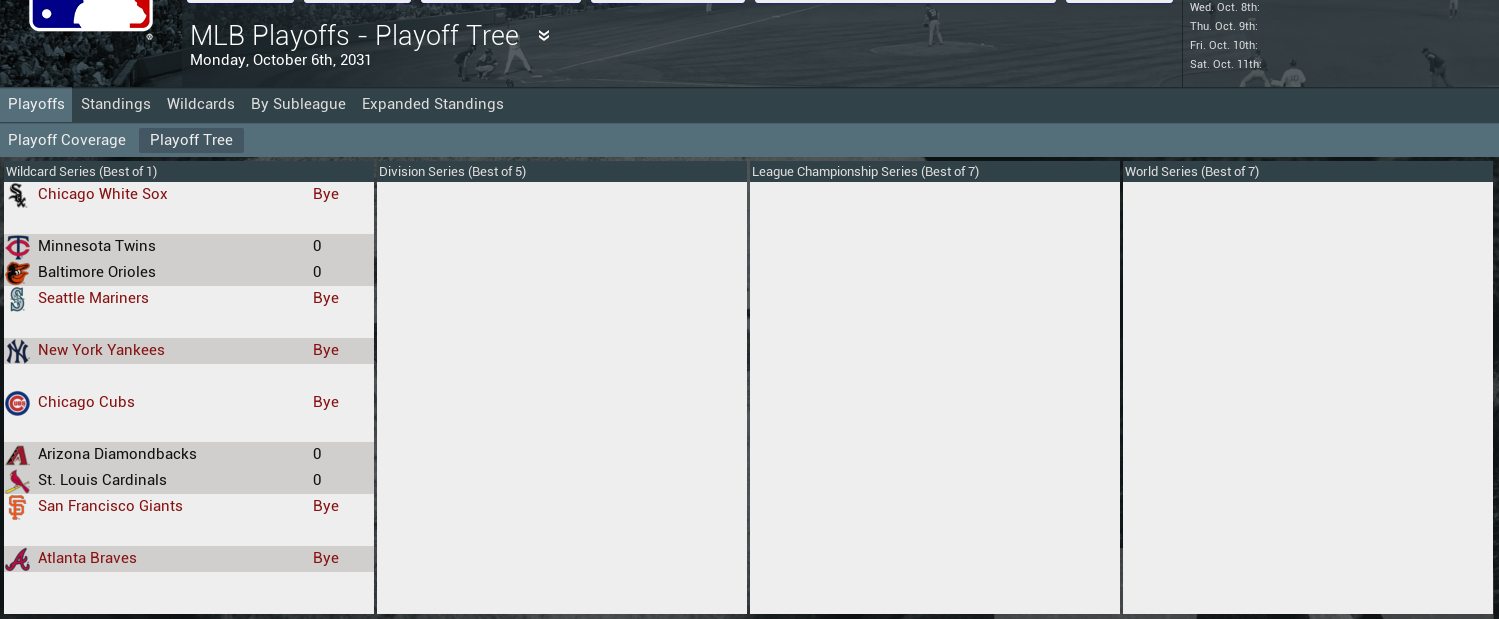Screen dimensions: 1499x619
Task: Click the Baltimore Orioles series score 0
Action: 317,272
